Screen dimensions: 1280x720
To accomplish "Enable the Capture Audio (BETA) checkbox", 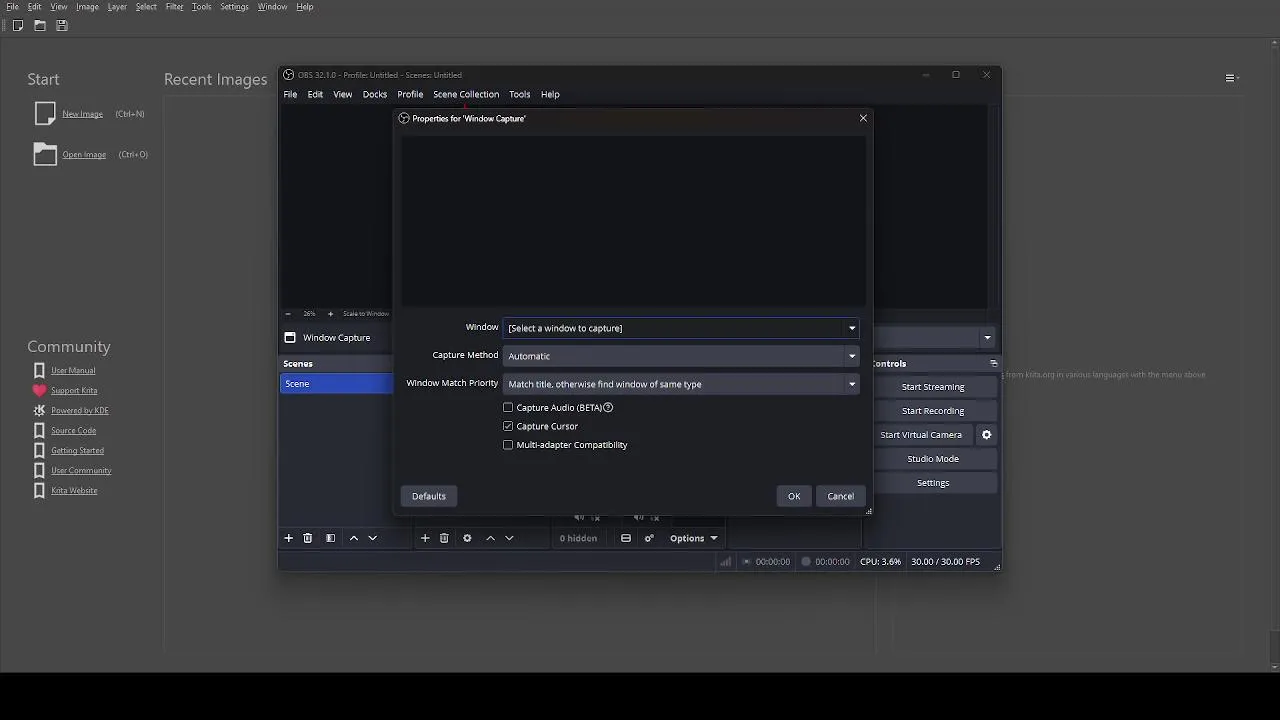I will pyautogui.click(x=508, y=408).
